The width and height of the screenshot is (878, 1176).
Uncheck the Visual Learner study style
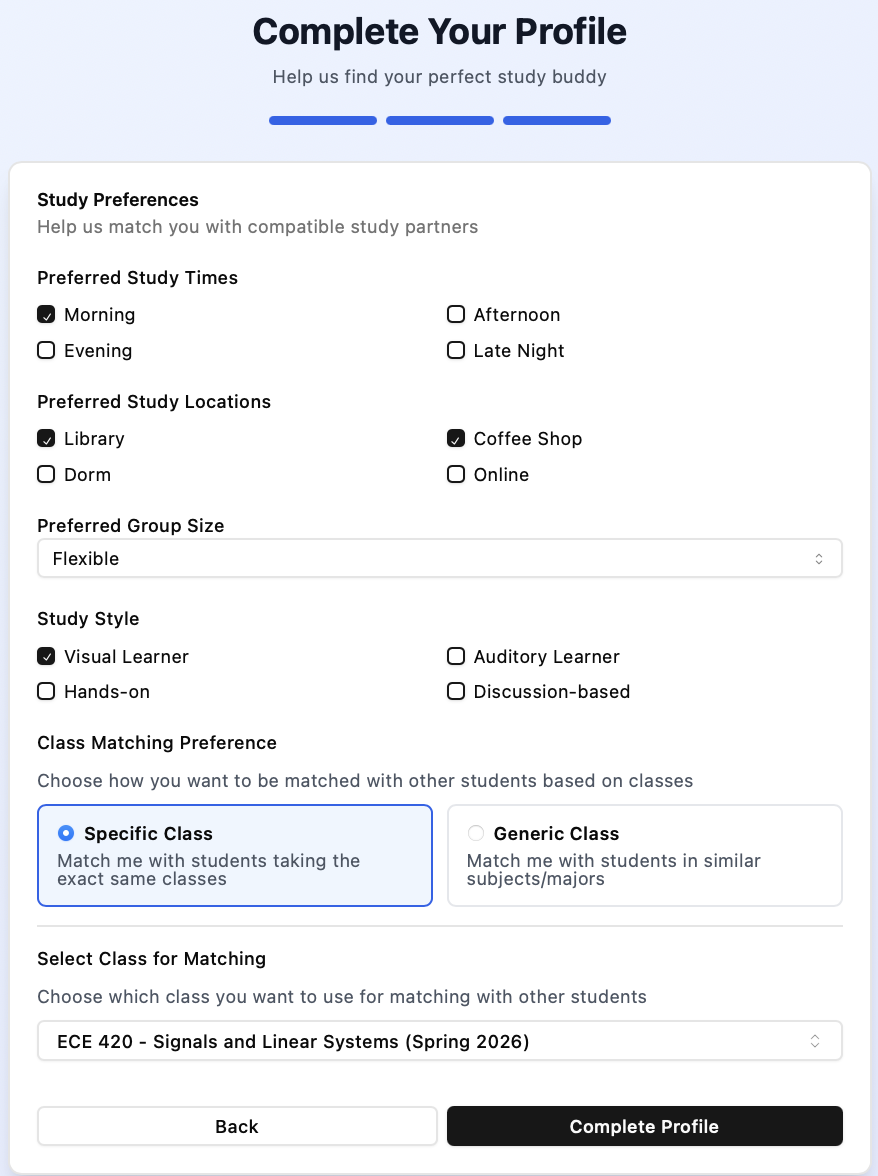tap(46, 657)
